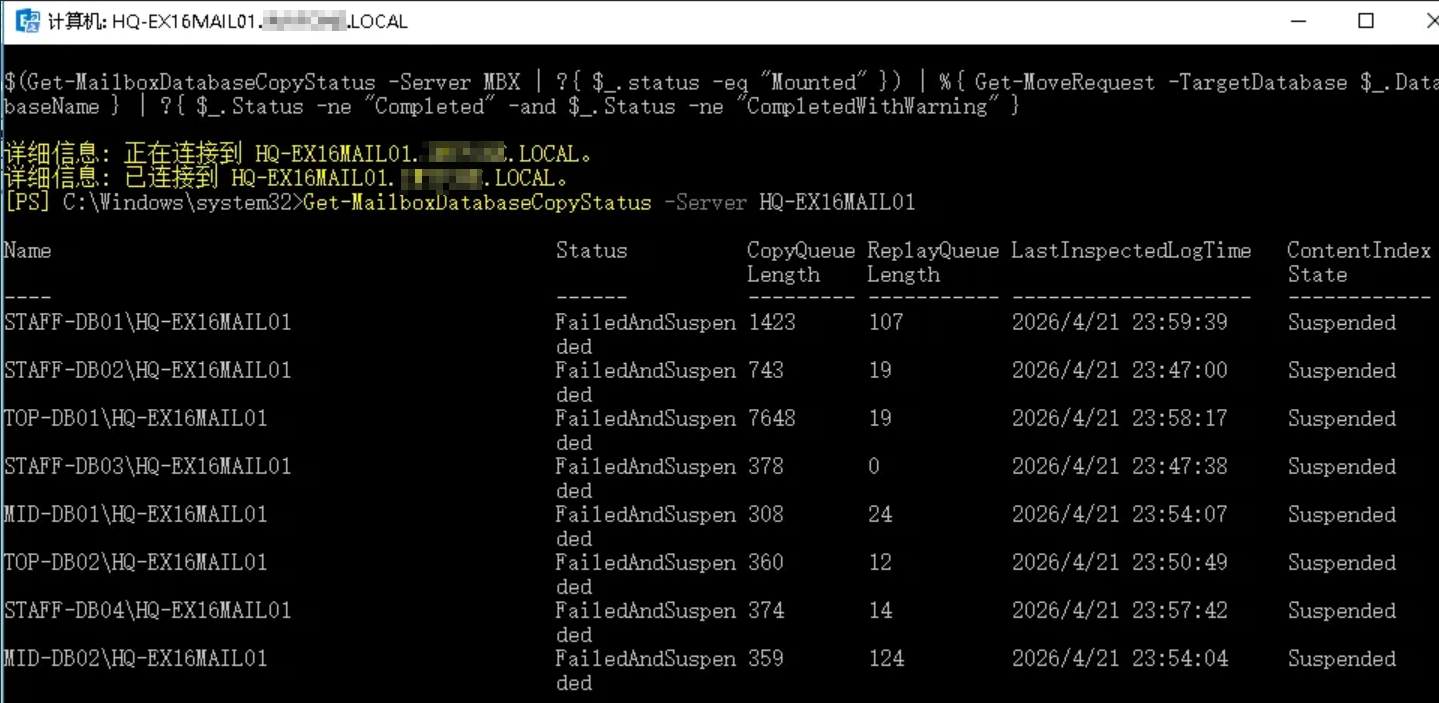Click copy queue value 7648
The width and height of the screenshot is (1439, 703).
click(771, 419)
